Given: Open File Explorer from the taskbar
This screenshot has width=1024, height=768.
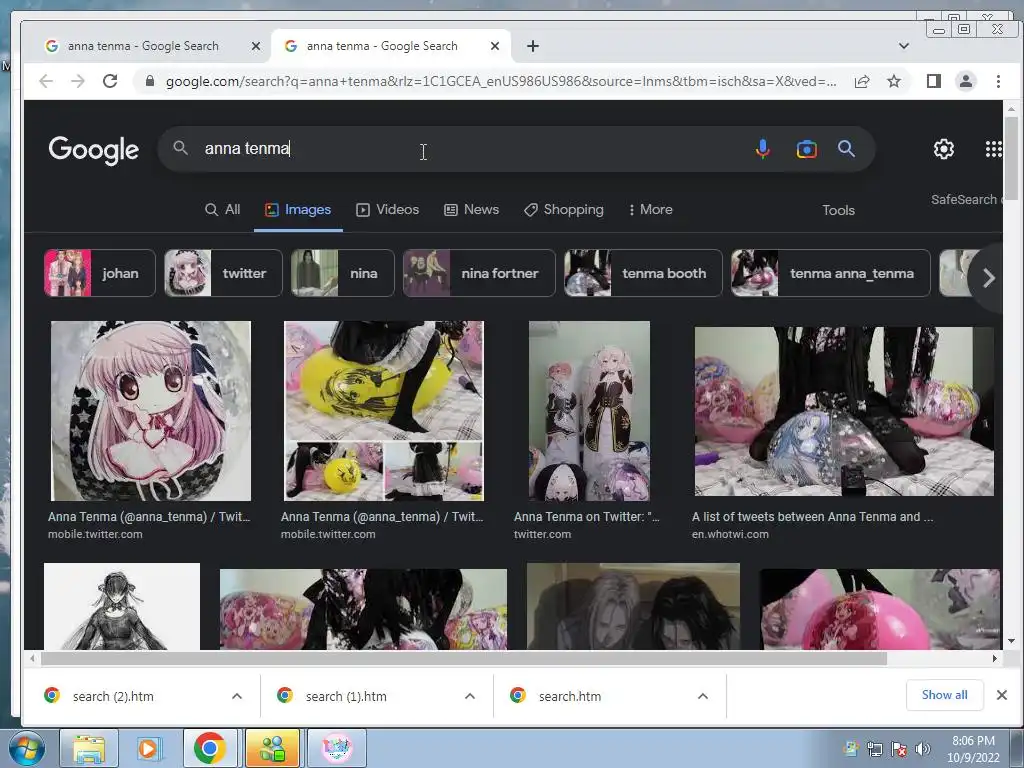Looking at the screenshot, I should point(89,748).
